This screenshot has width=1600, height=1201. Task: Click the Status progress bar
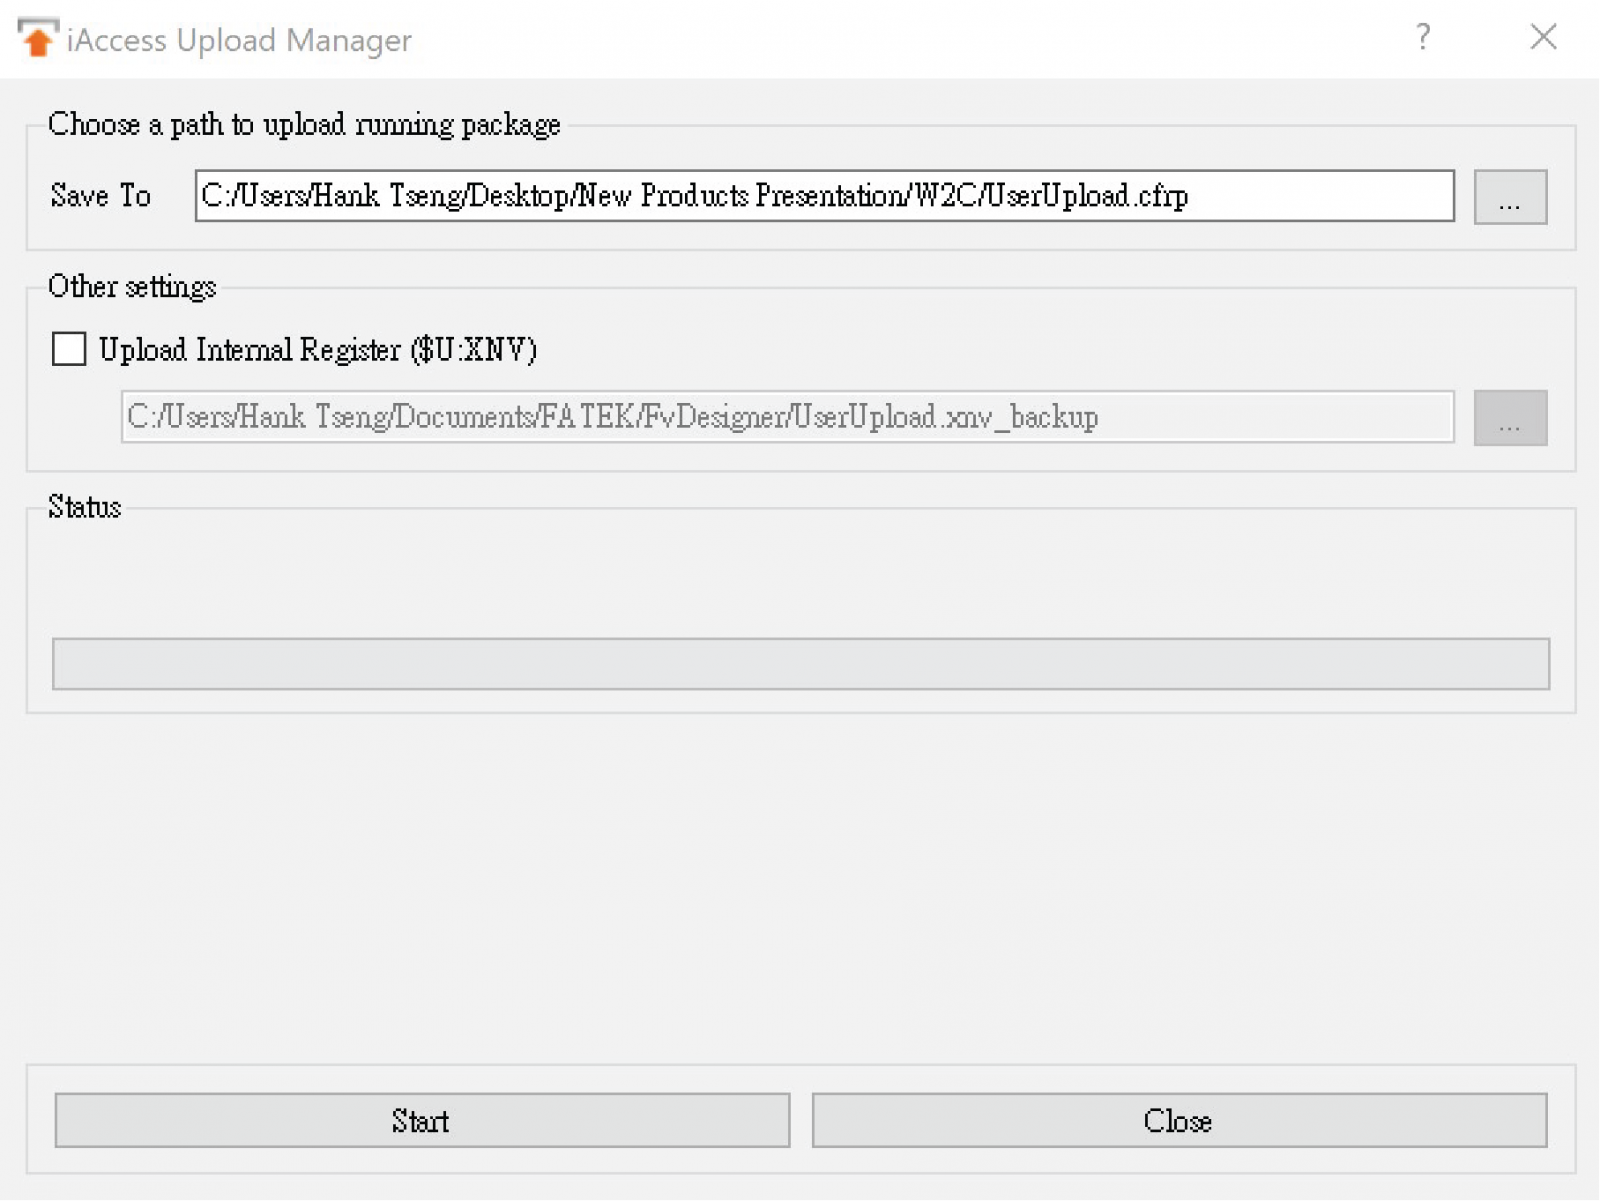click(801, 664)
